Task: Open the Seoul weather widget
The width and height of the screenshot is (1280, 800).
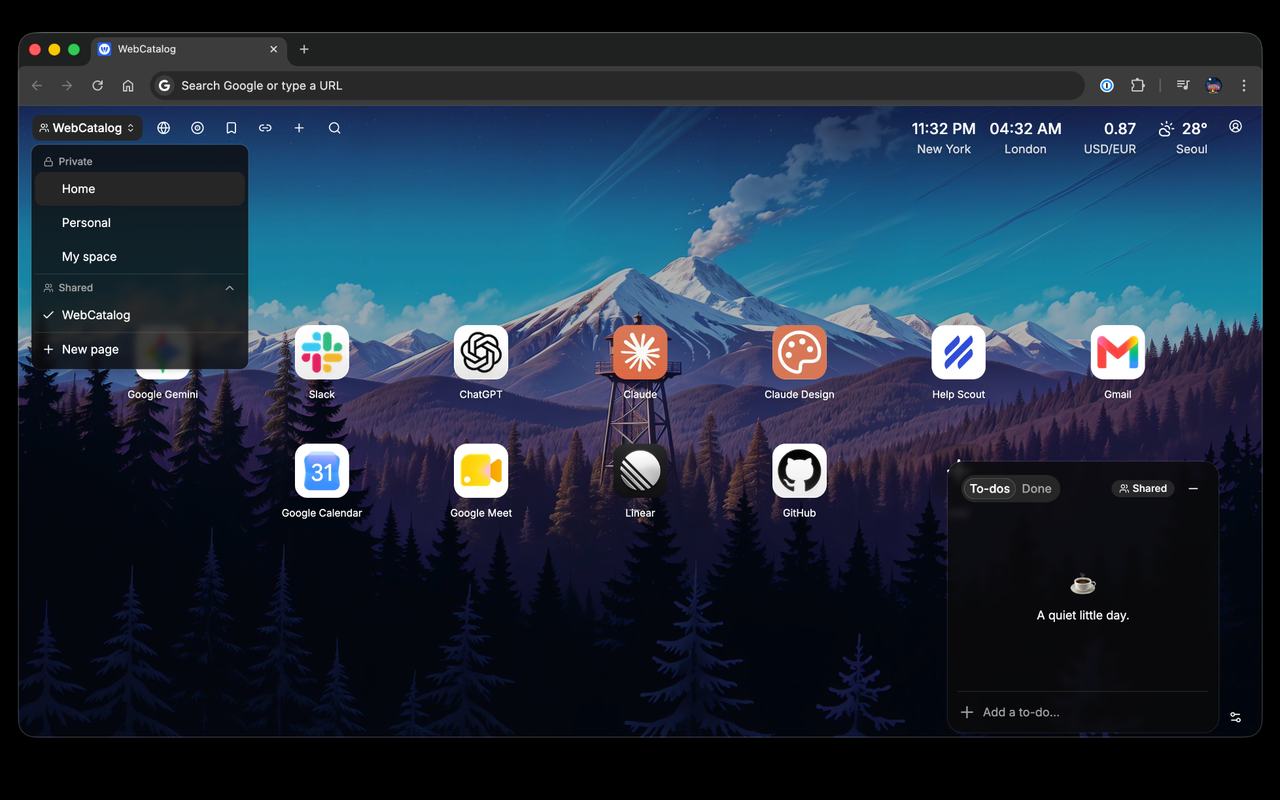Action: 1183,138
